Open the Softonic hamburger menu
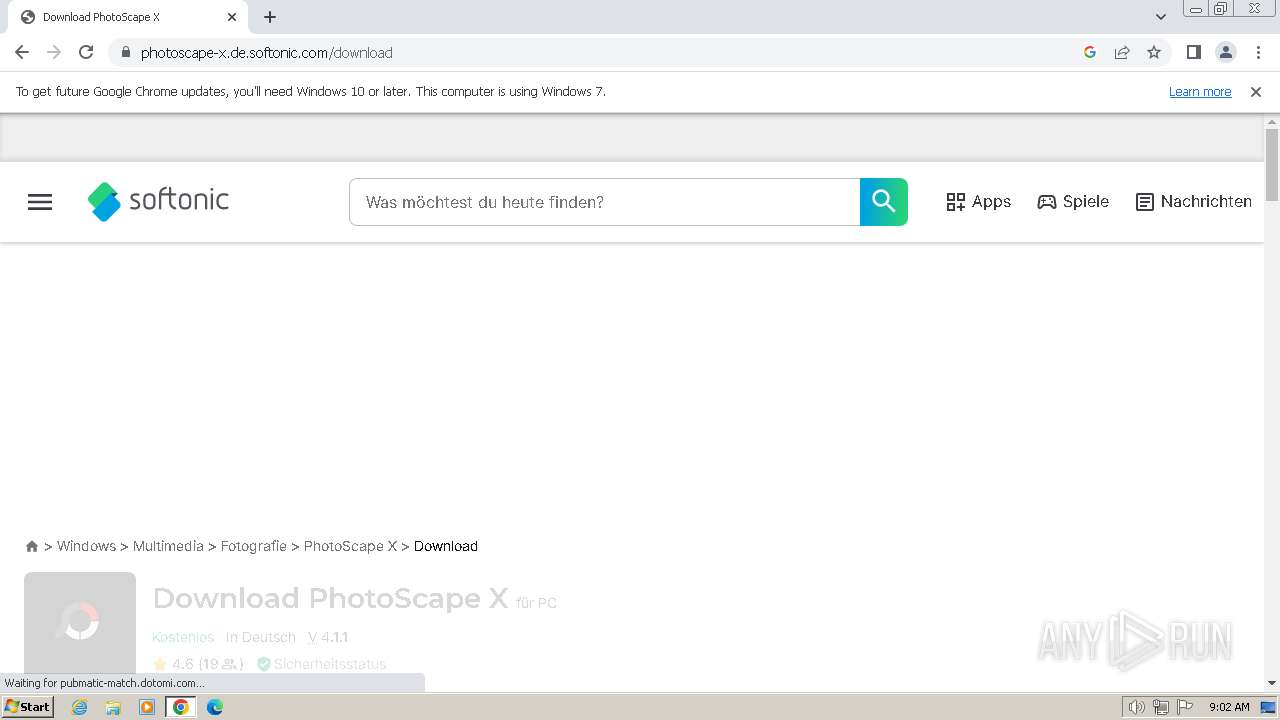The width and height of the screenshot is (1280, 720). (40, 202)
